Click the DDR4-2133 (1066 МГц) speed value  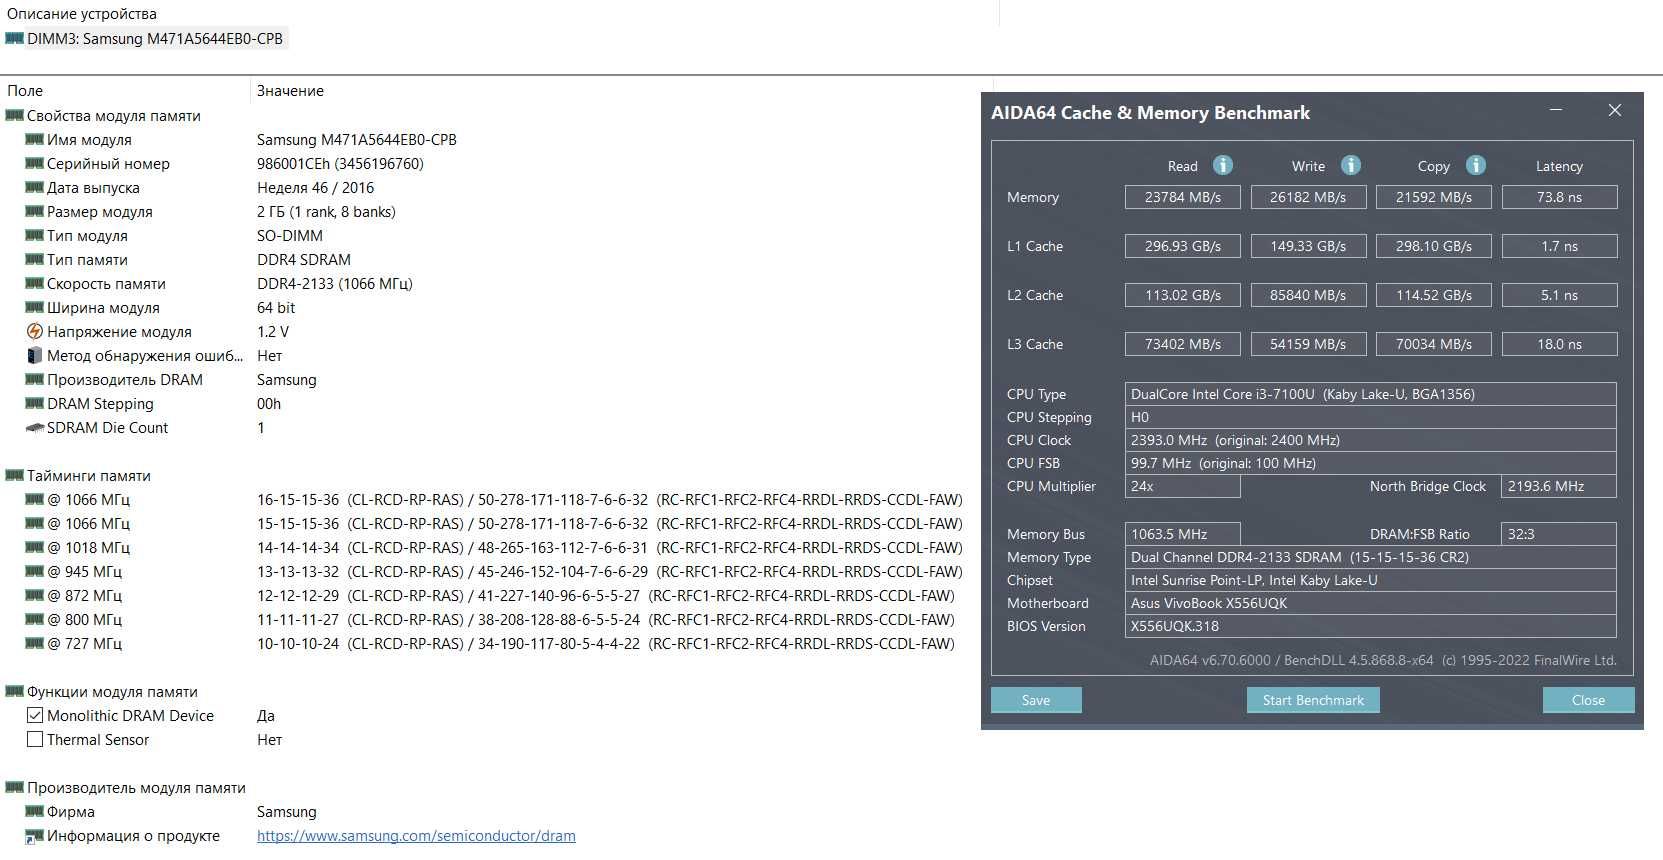coord(335,284)
